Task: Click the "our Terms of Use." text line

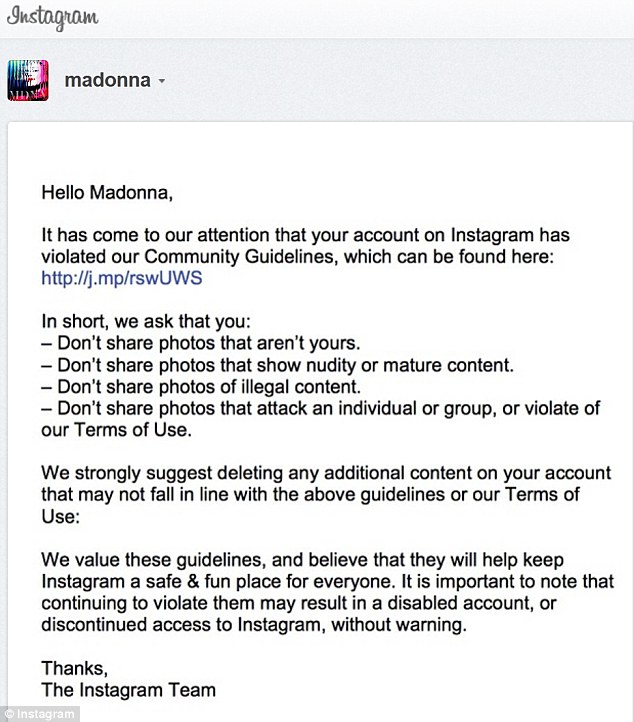Action: pos(116,430)
